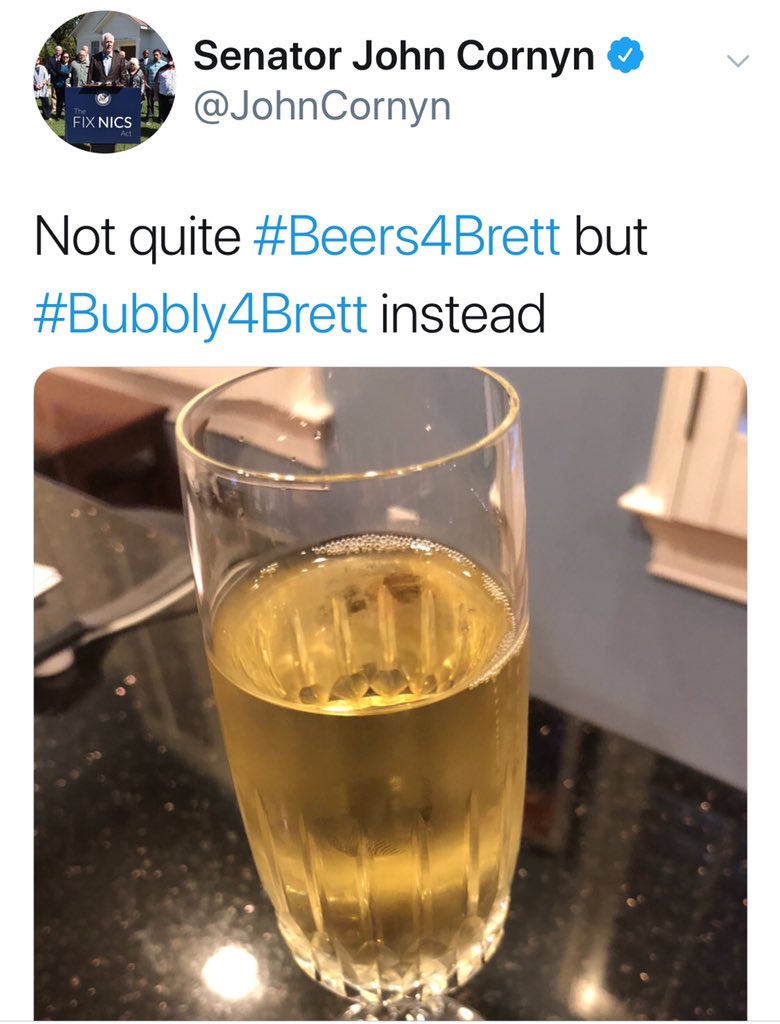This screenshot has height=1024, width=780.
Task: Click the white window trim in photo
Action: (694, 483)
